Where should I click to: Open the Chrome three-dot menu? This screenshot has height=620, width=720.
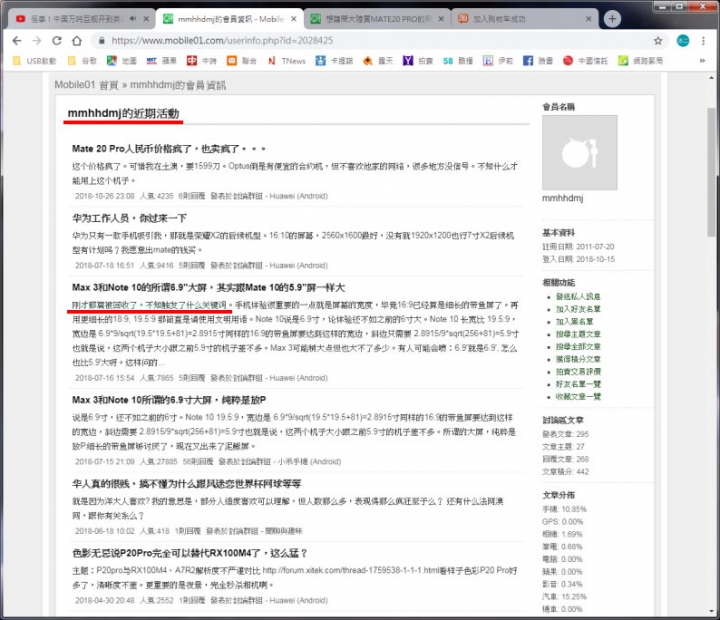coord(703,41)
